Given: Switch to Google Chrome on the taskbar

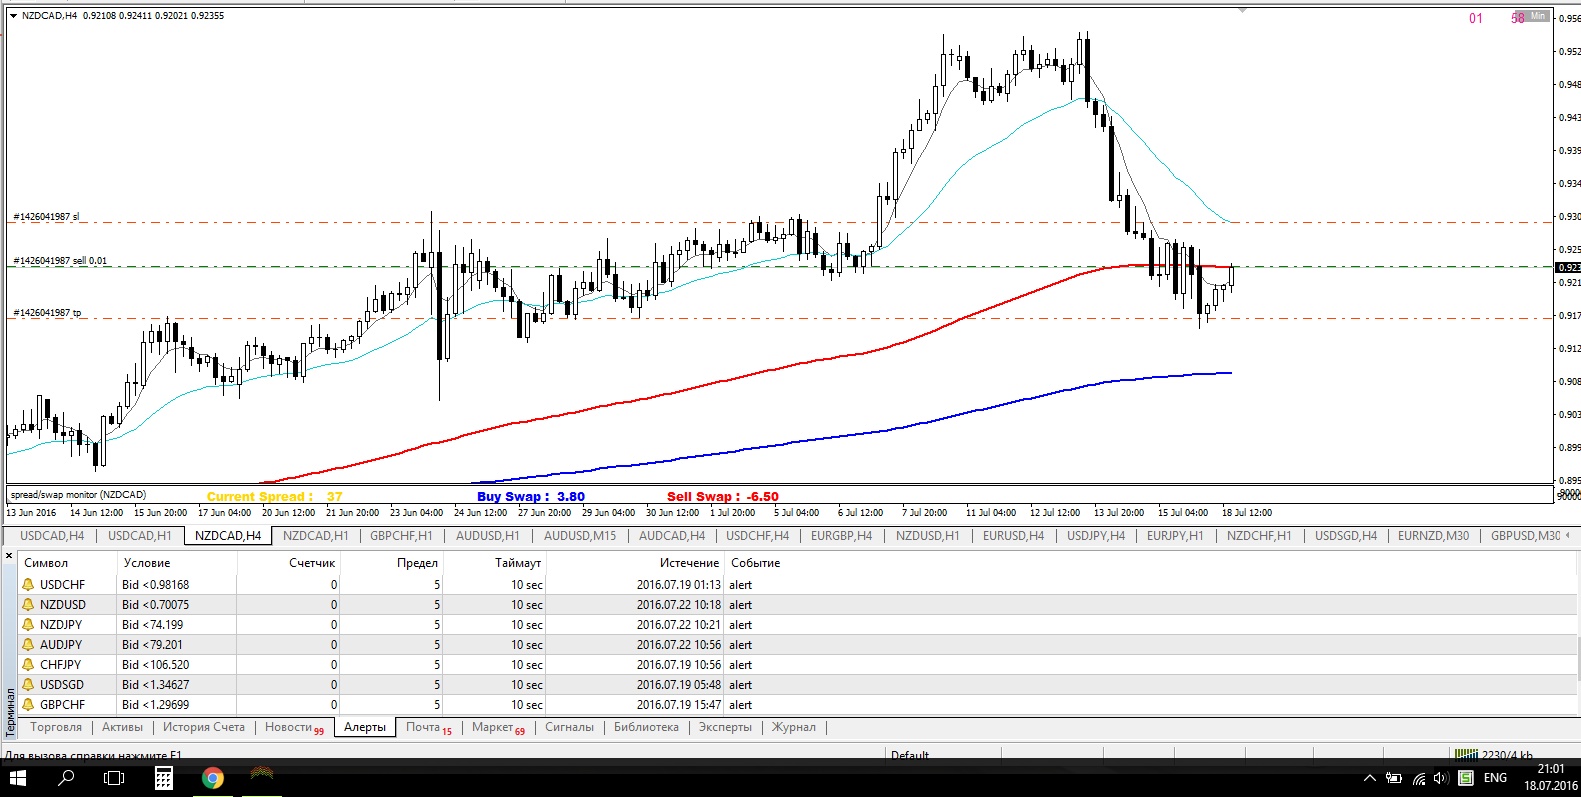Looking at the screenshot, I should point(212,777).
